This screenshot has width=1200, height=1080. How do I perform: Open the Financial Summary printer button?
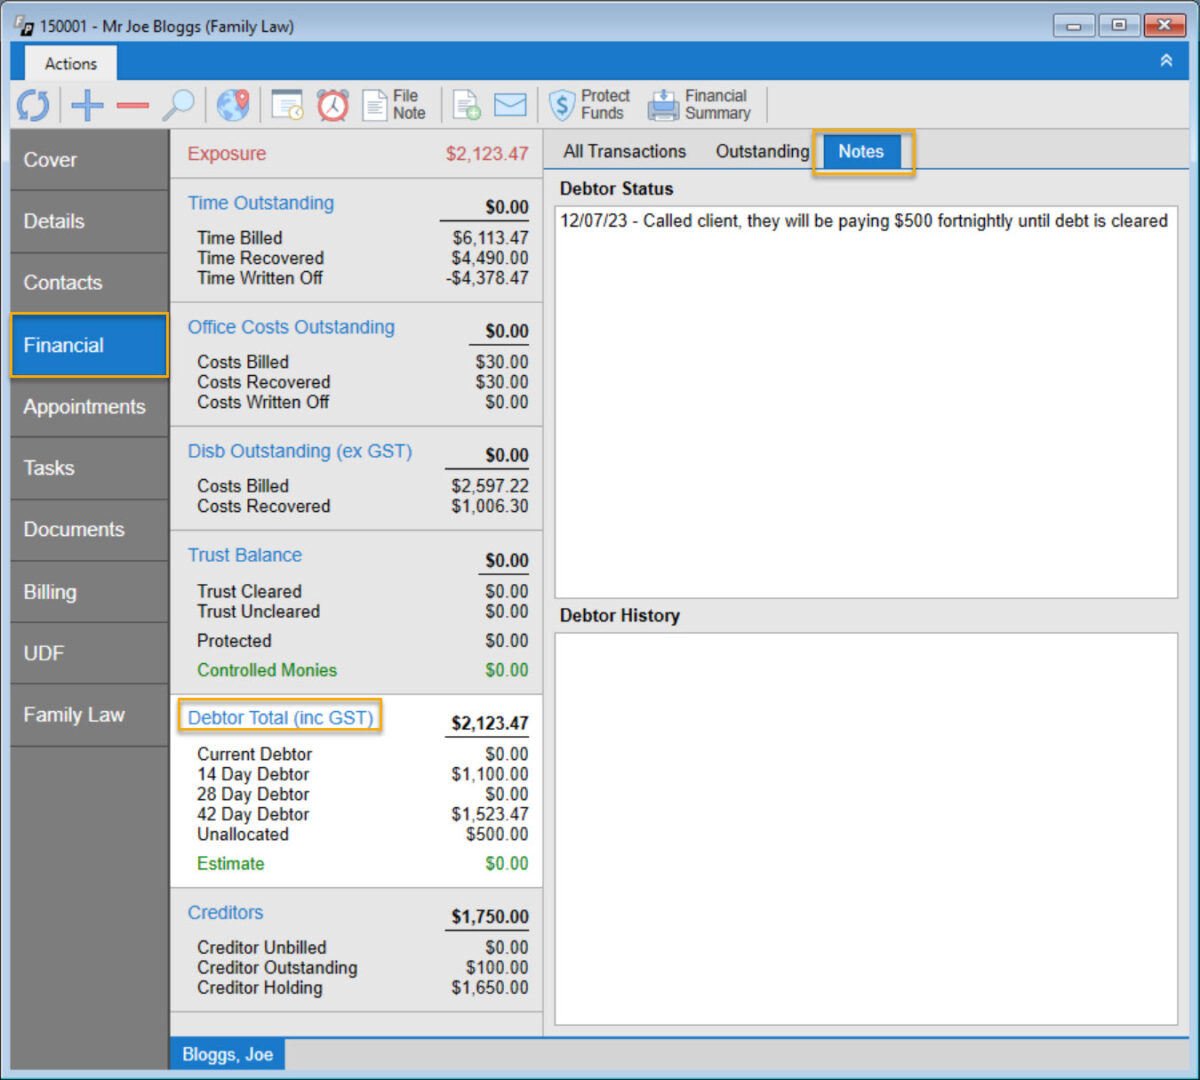[x=699, y=104]
